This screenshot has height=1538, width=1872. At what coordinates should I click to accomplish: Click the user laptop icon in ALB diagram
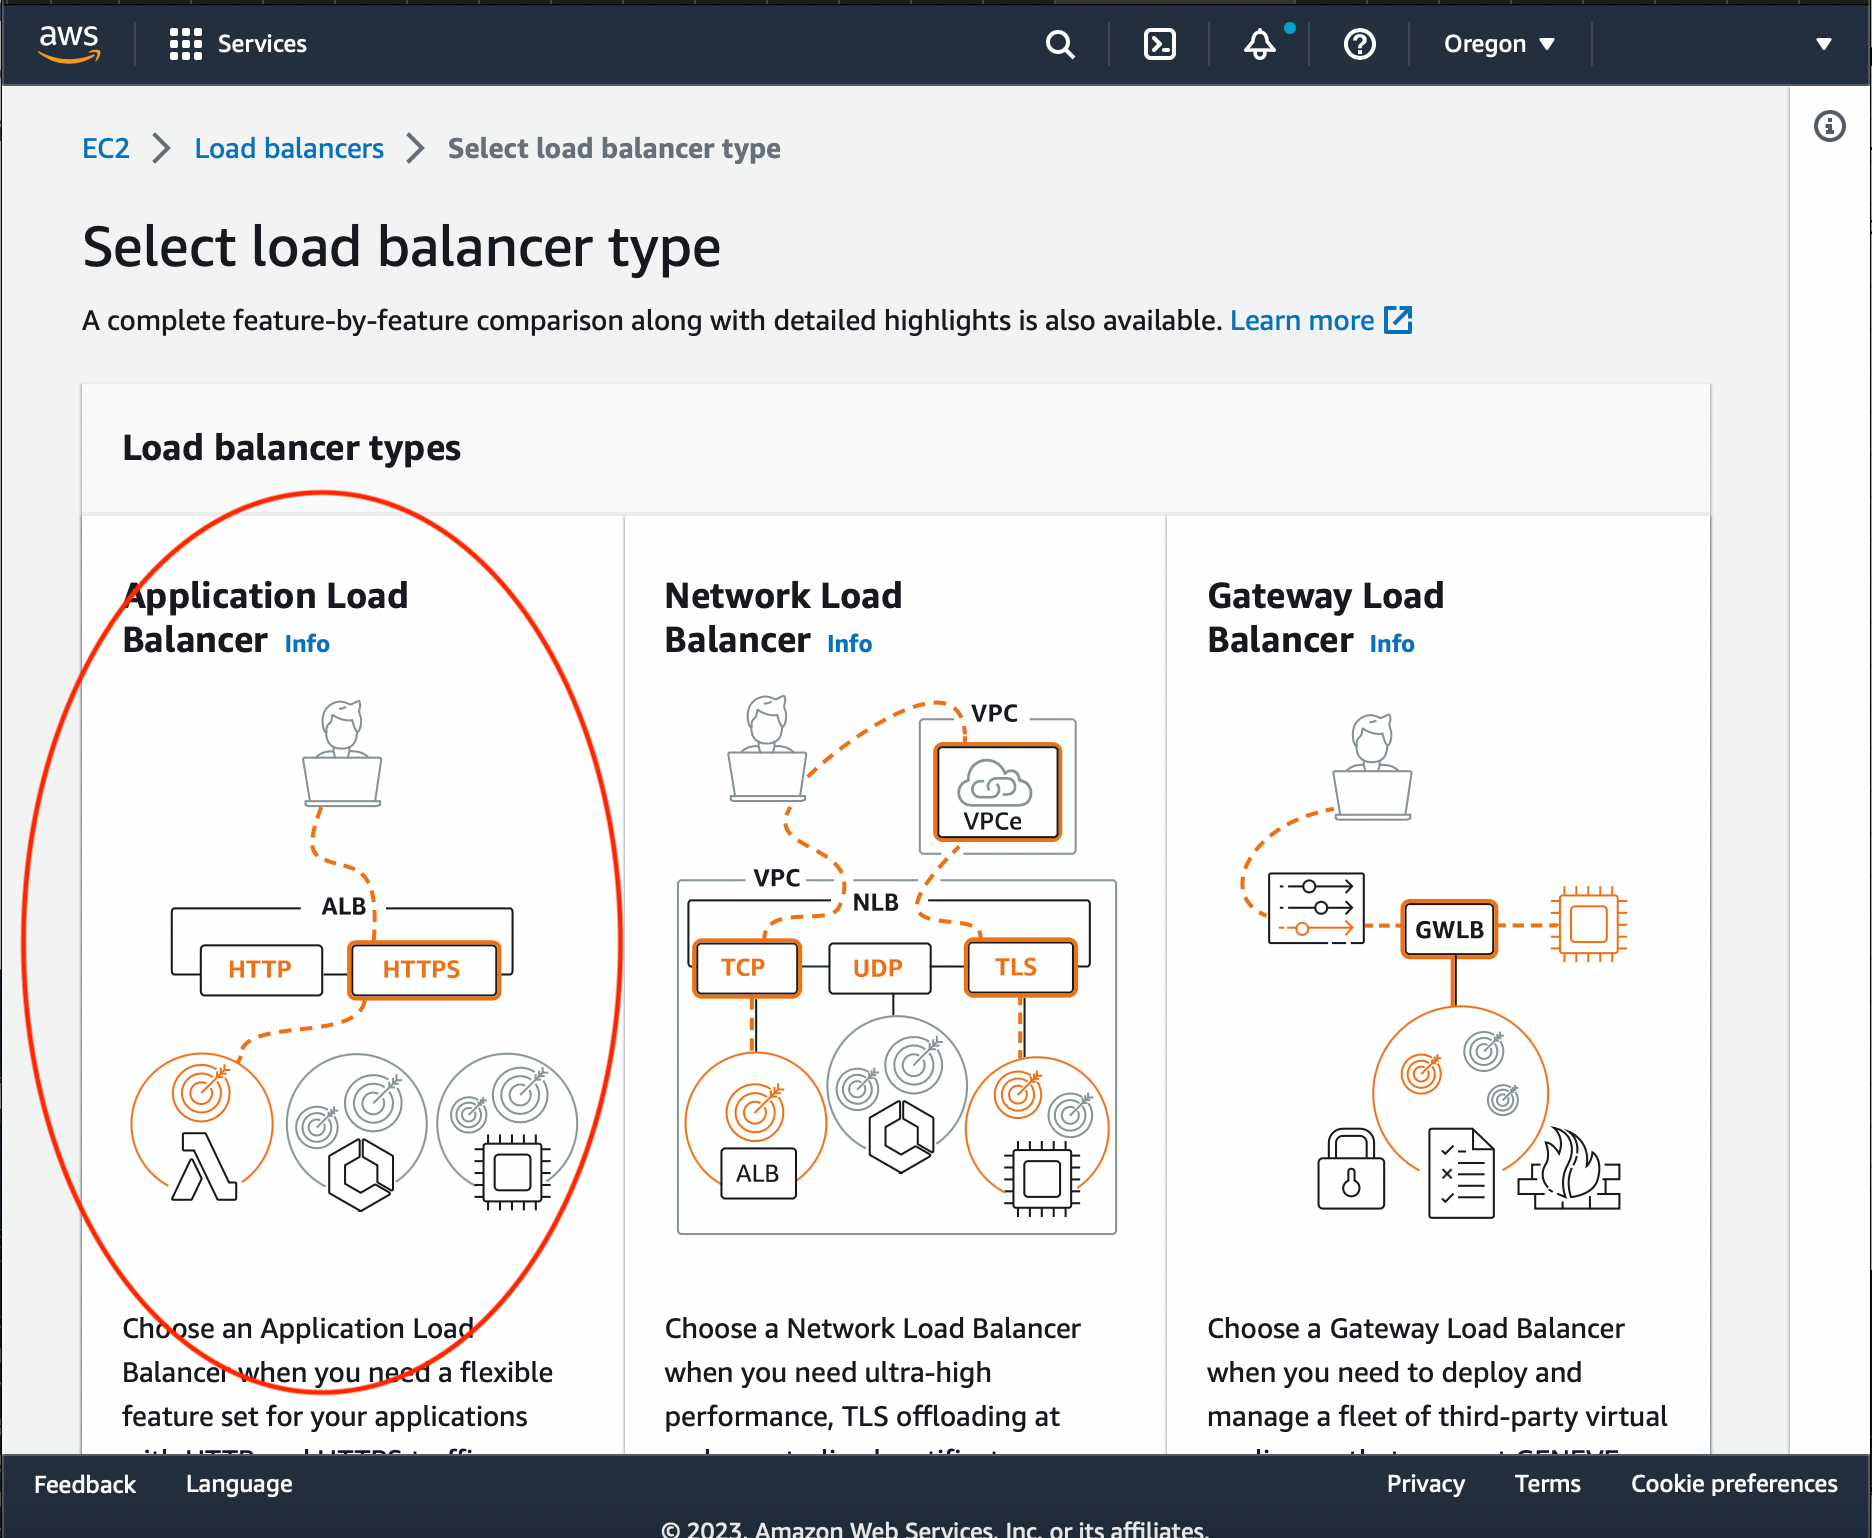point(342,753)
